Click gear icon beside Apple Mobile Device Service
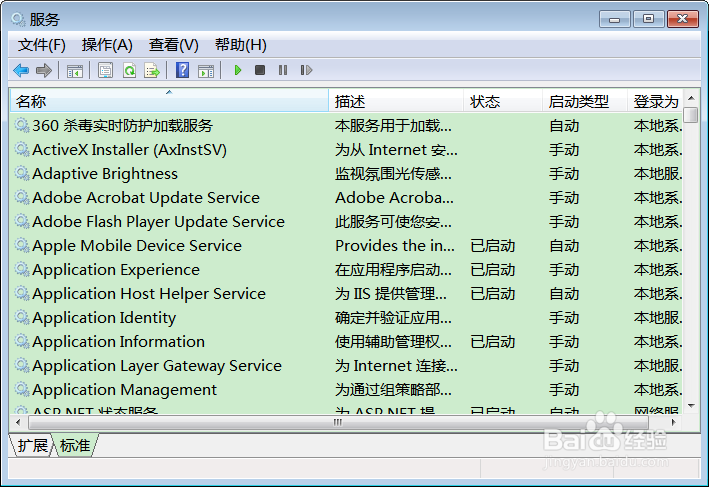This screenshot has width=709, height=487. tap(22, 245)
